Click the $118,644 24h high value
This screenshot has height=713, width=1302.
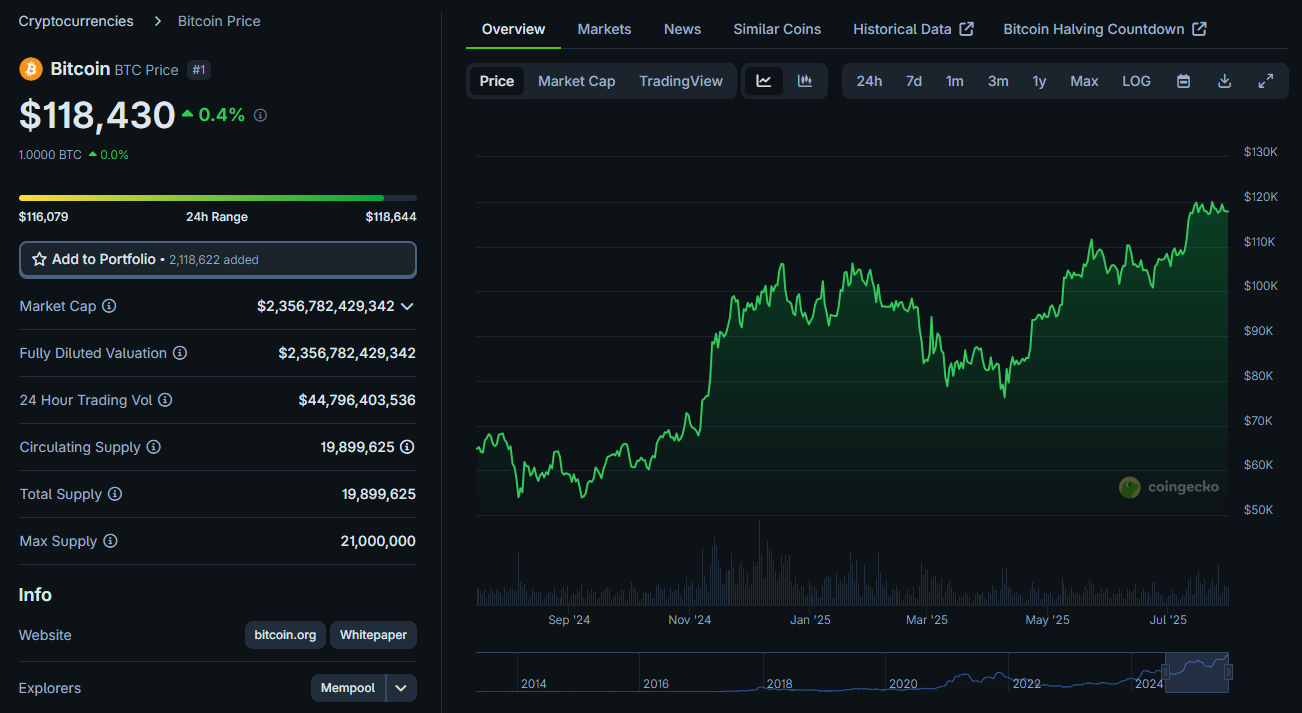[x=391, y=217]
